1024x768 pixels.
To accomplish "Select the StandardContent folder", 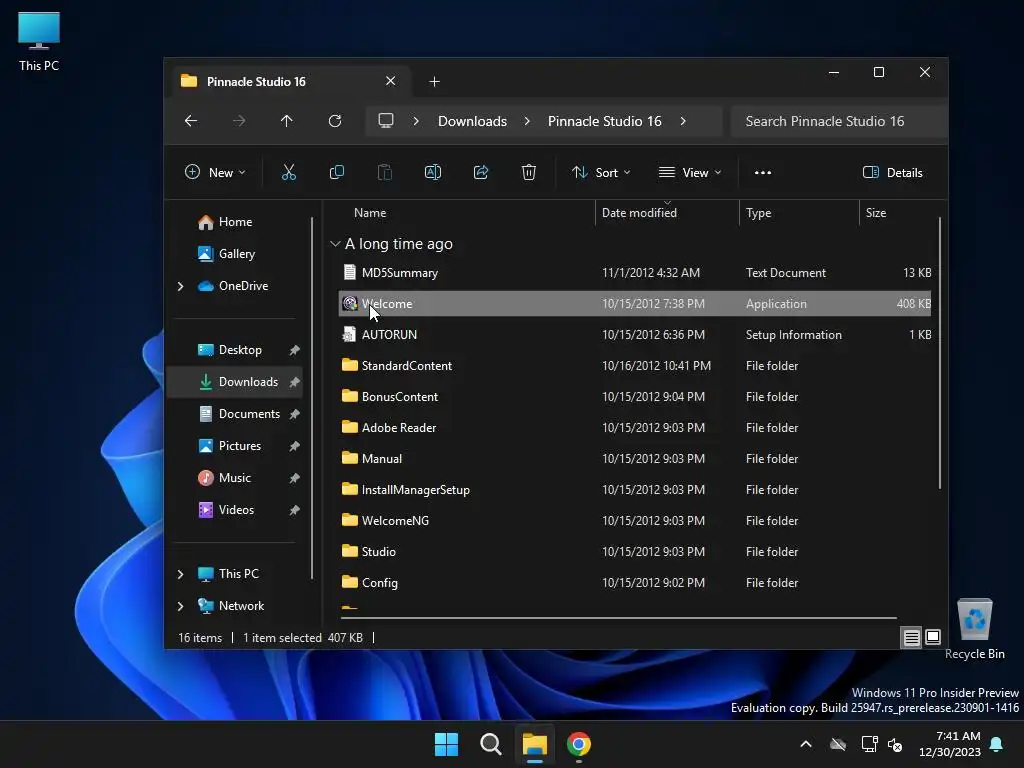I will point(635,366).
